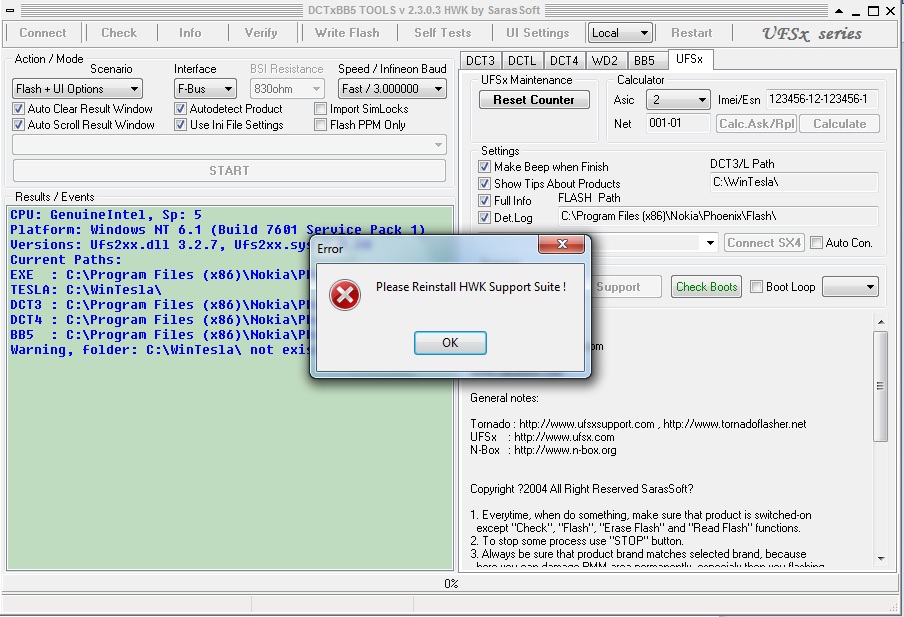The height and width of the screenshot is (617, 904).
Task: Click the Connect toolbar button
Action: [x=43, y=33]
